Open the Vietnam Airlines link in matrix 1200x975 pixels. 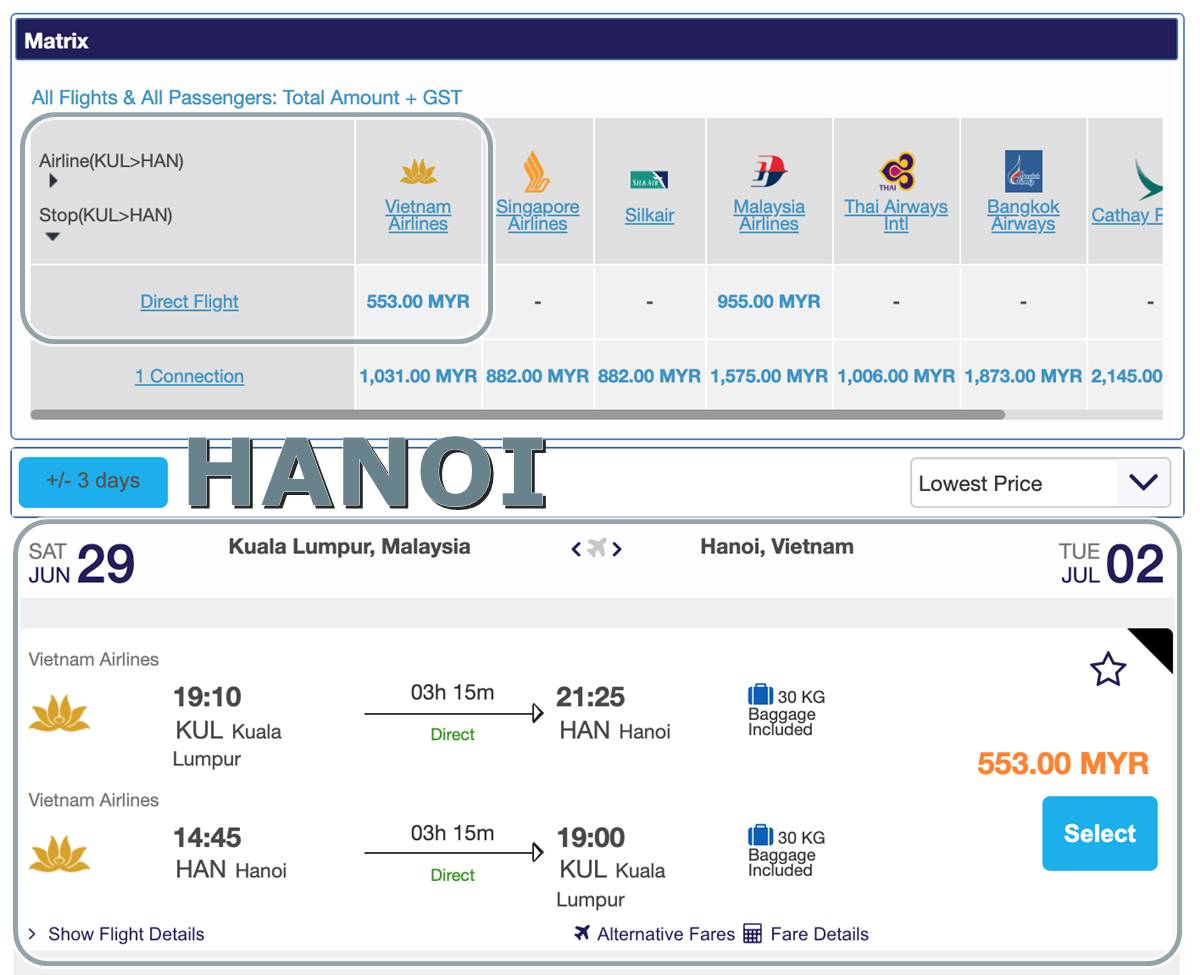[418, 215]
